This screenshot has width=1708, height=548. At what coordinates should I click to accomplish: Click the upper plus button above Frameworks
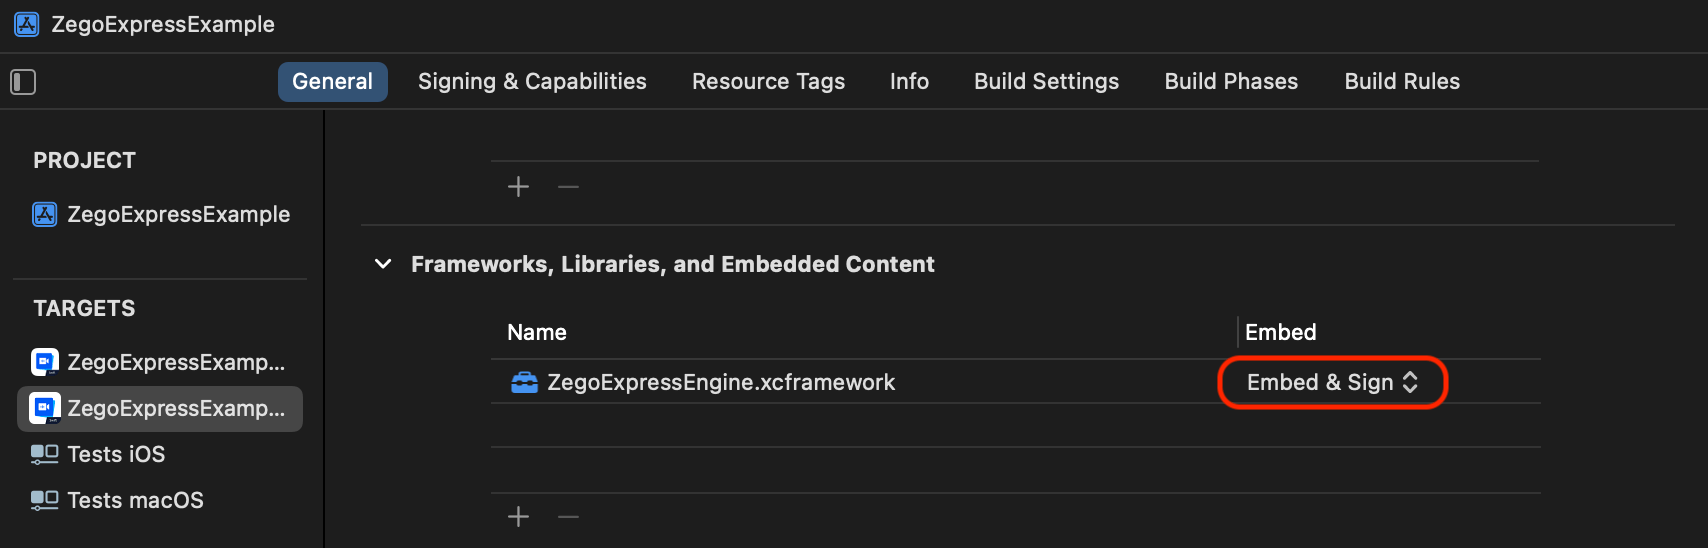518,186
